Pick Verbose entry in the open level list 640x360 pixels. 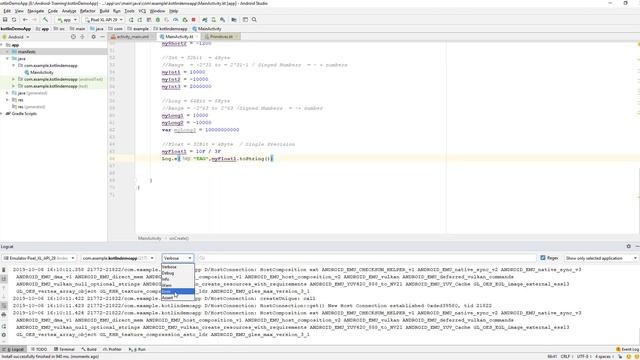(x=178, y=267)
